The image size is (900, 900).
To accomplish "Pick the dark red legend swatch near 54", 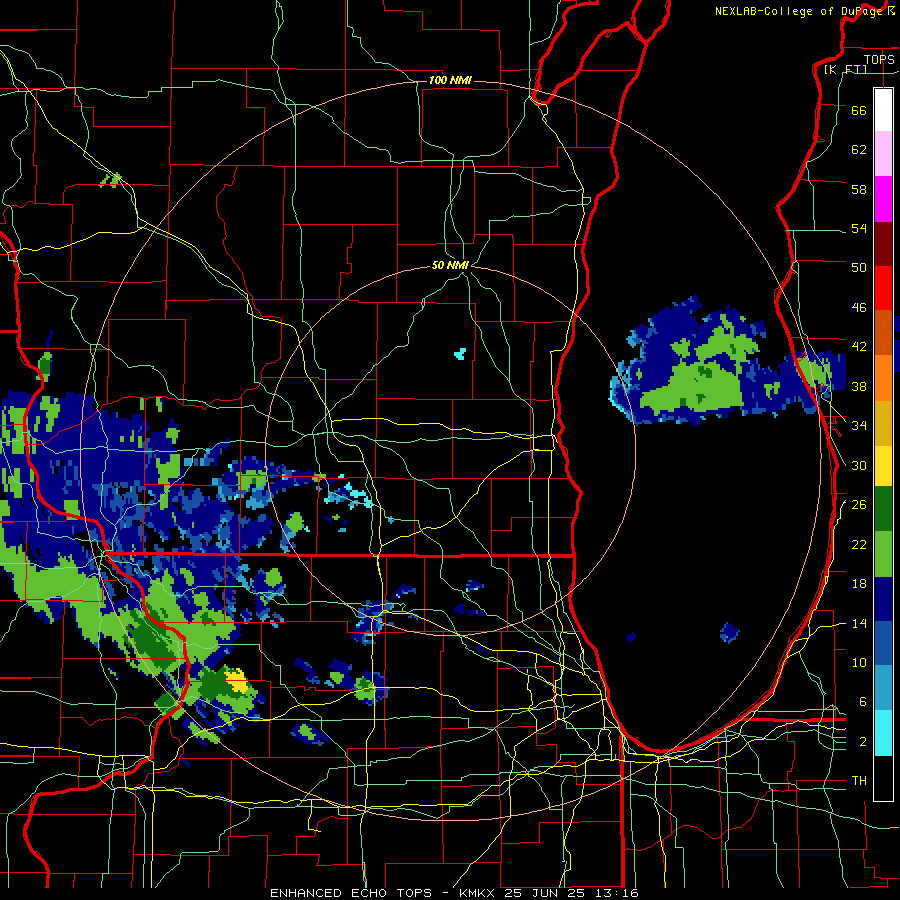I will (883, 243).
